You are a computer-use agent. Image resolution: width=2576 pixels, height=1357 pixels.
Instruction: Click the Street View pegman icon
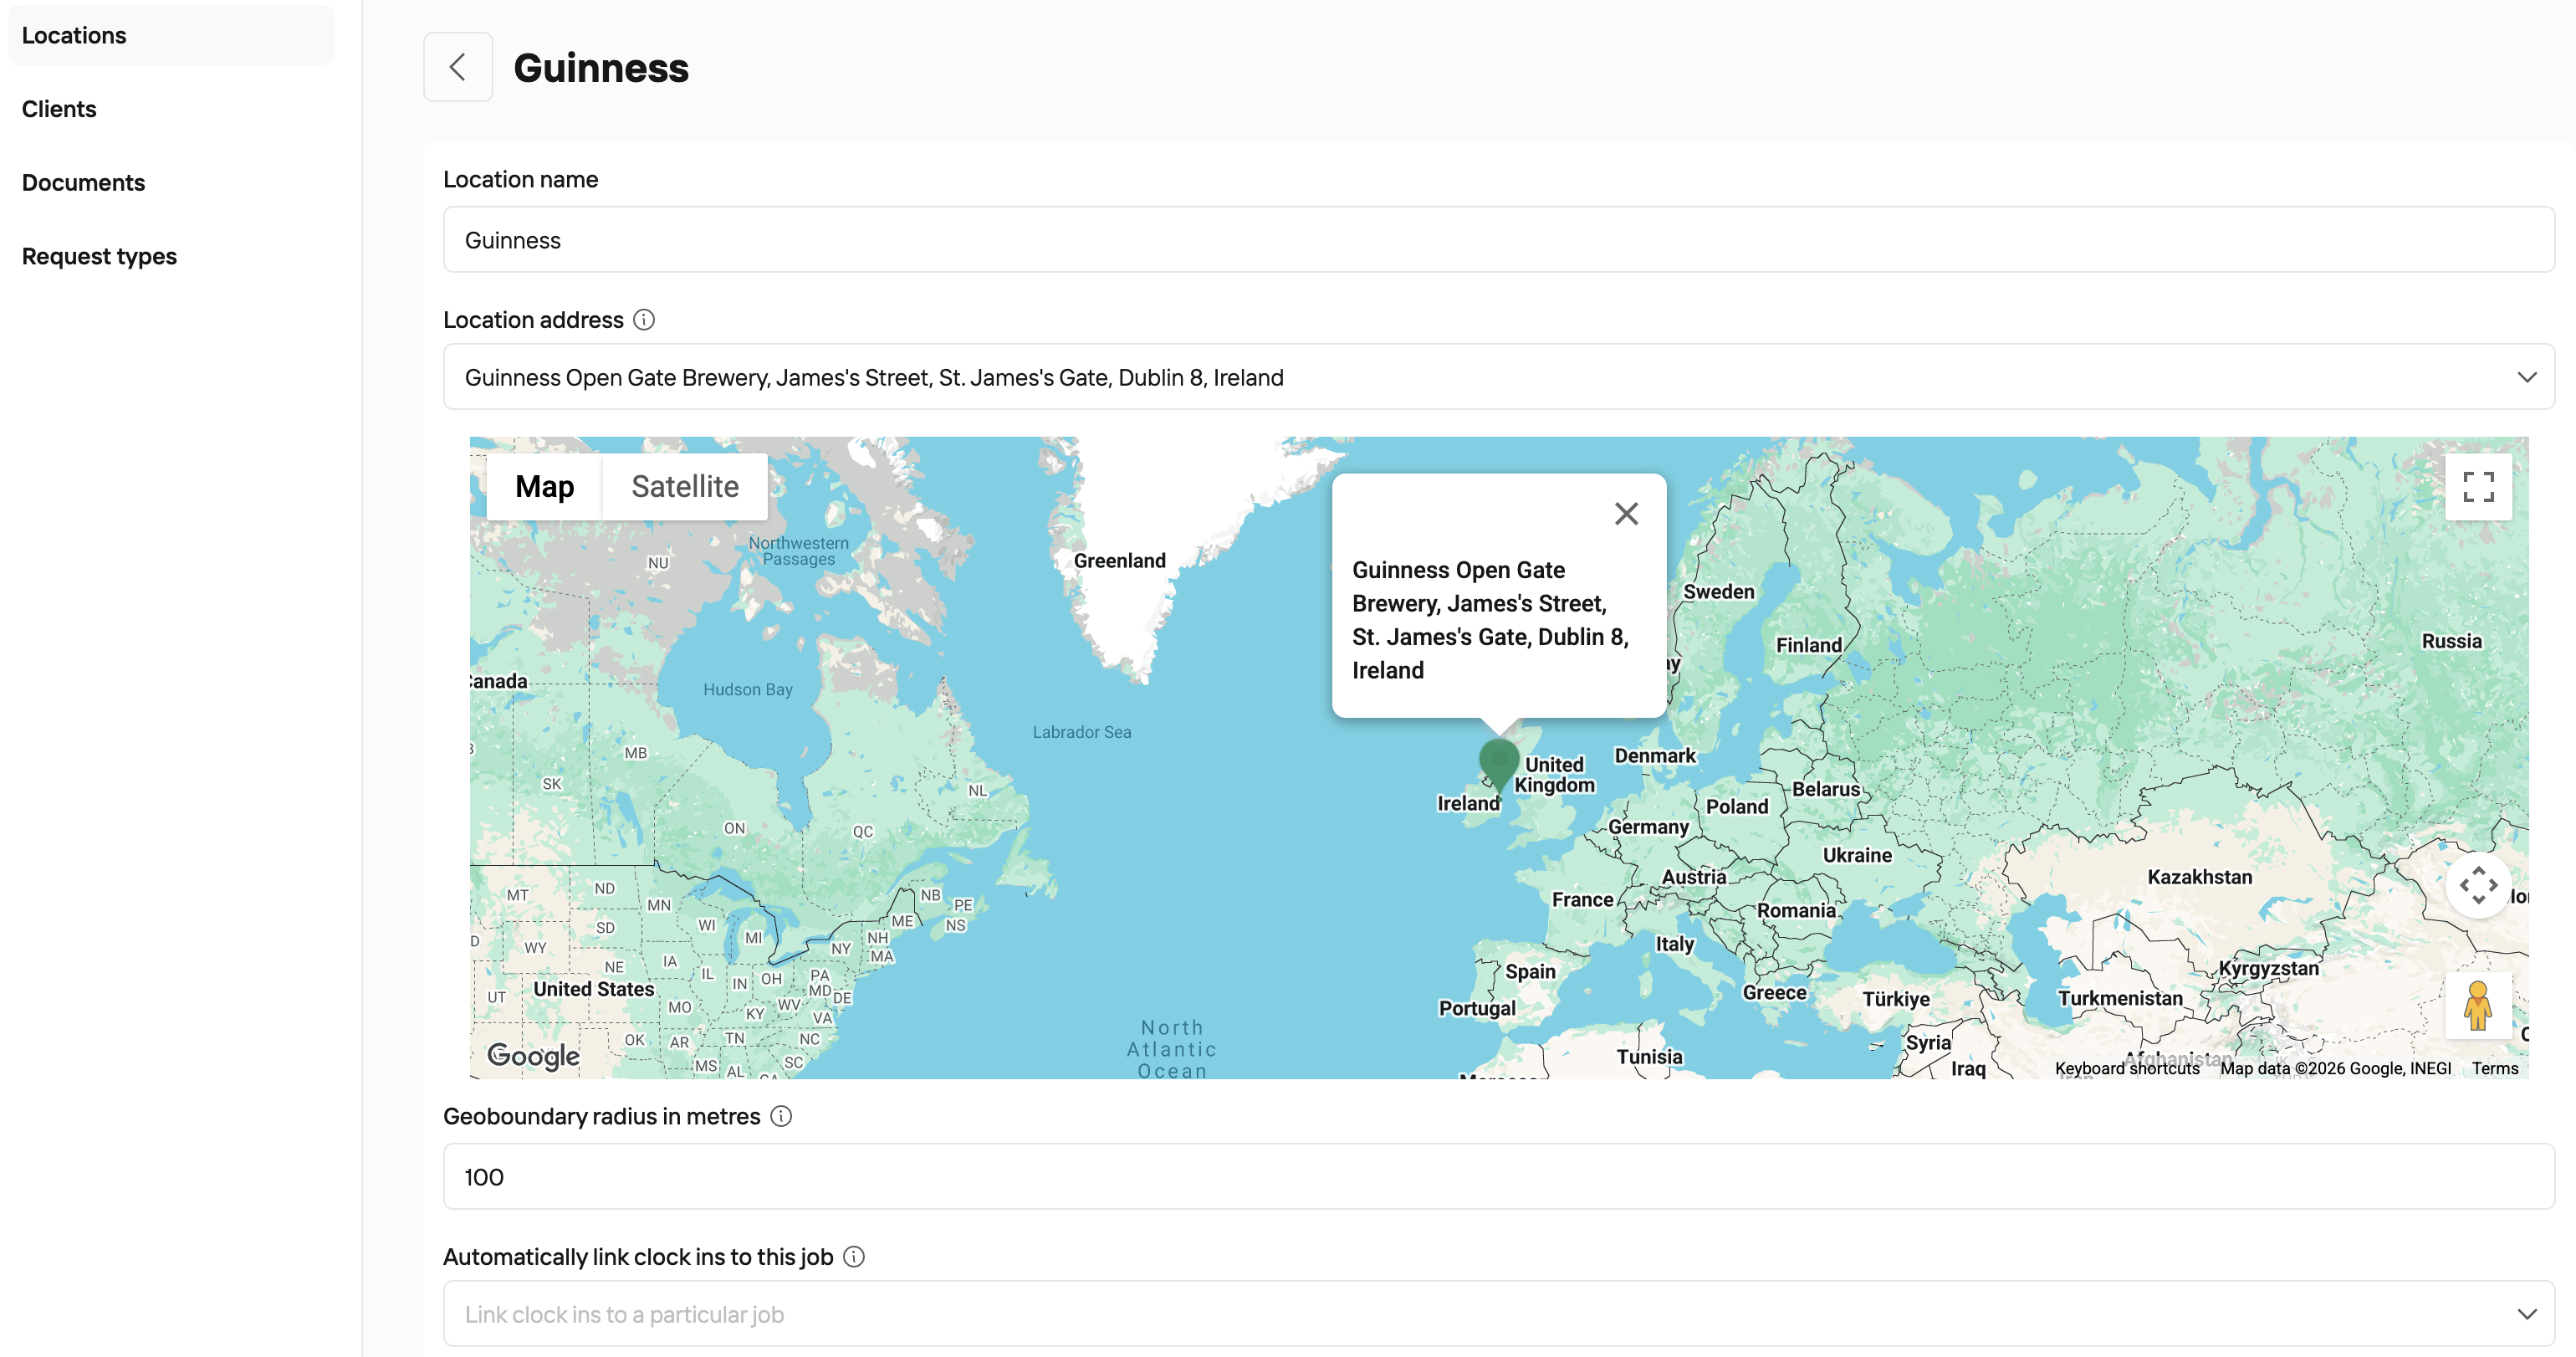click(x=2478, y=1006)
